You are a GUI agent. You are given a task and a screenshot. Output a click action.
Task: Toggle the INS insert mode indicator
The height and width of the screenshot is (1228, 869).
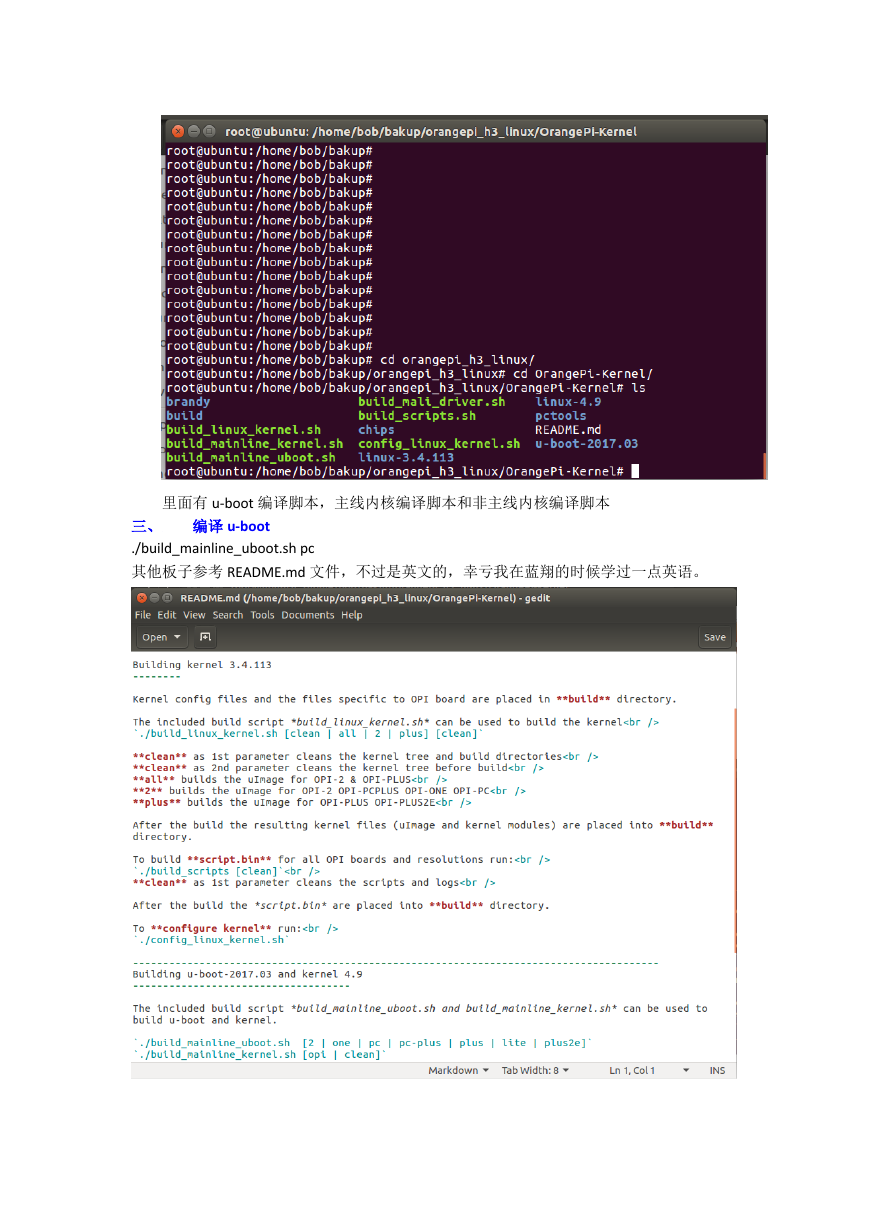click(717, 1070)
